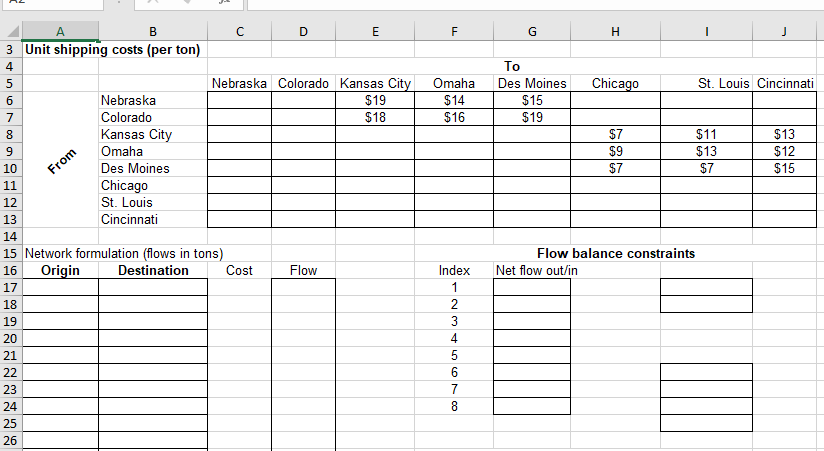This screenshot has height=451, width=824.
Task: Click the 'Chicago' row label in row 11
Action: point(153,186)
